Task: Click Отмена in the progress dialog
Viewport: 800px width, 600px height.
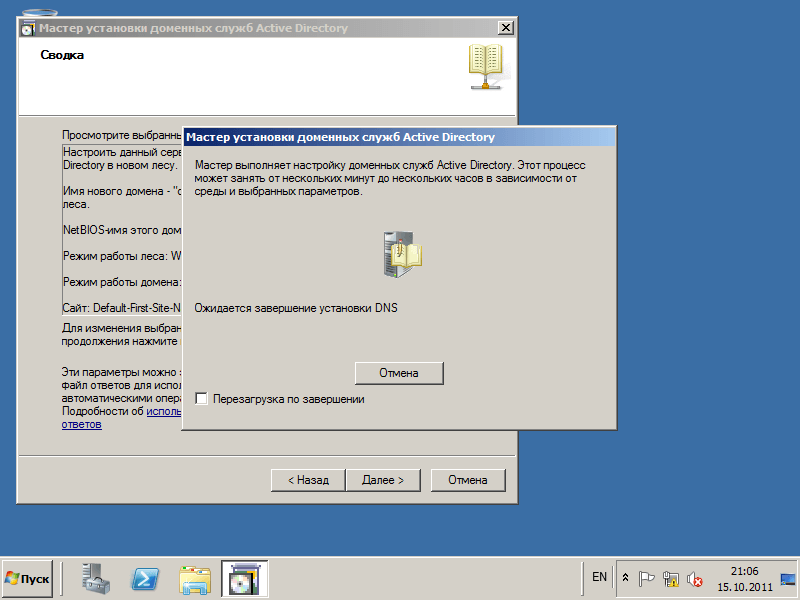Action: [x=399, y=373]
